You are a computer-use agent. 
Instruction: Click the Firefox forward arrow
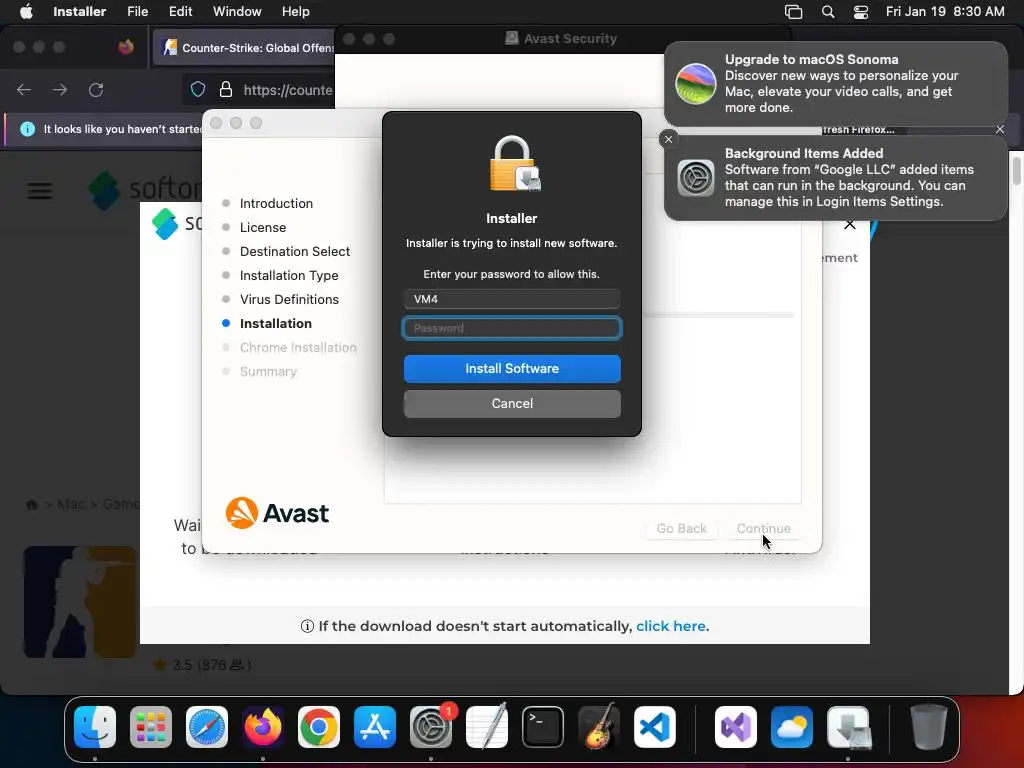[x=60, y=89]
